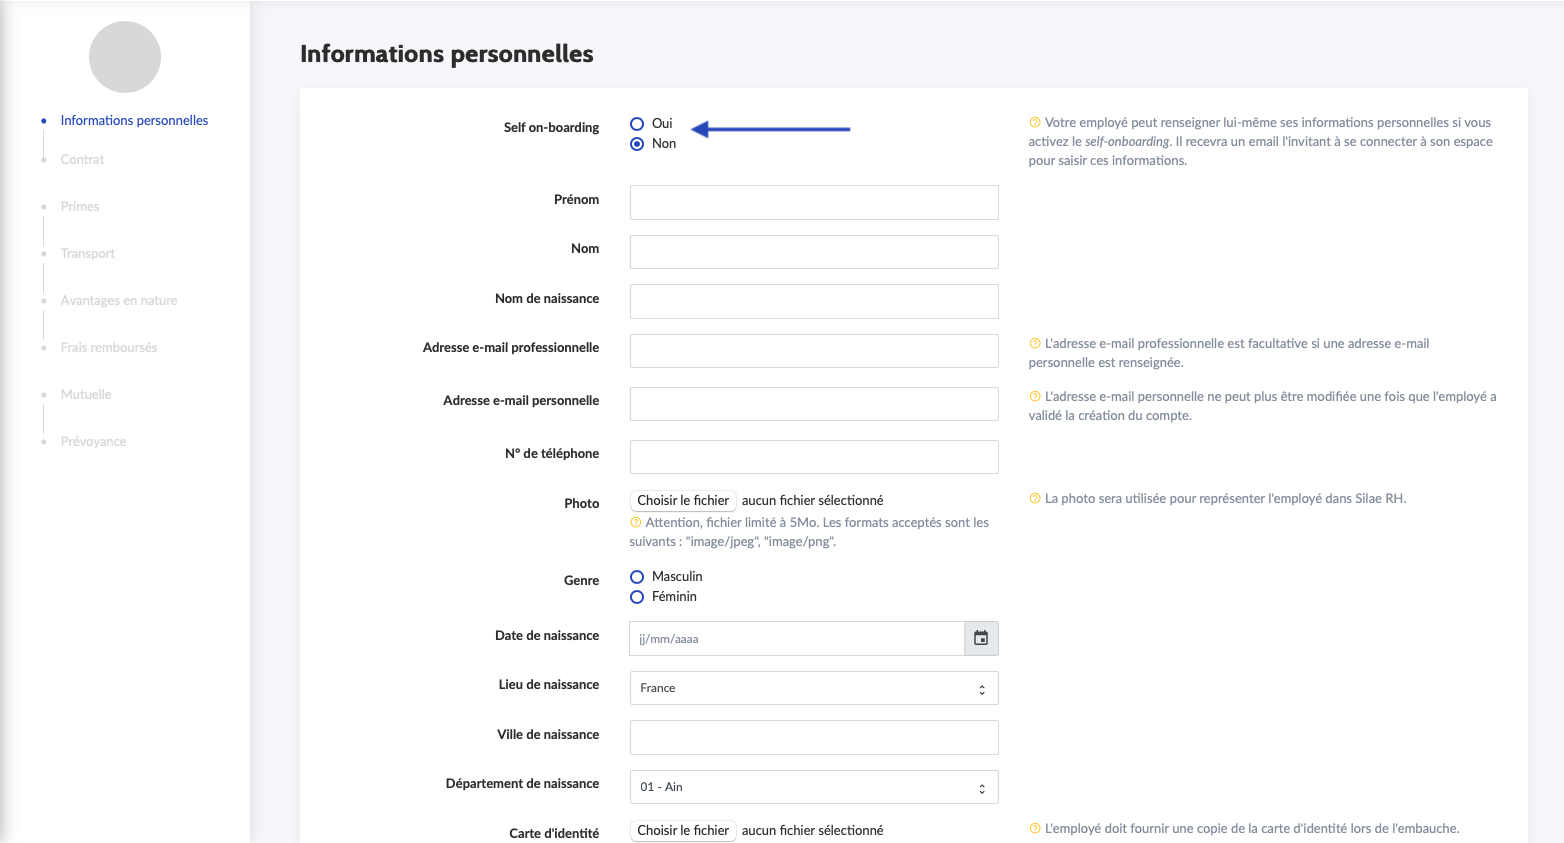Viewport: 1564px width, 843px height.
Task: Go to the Contrat step in sidebar
Action: [82, 160]
